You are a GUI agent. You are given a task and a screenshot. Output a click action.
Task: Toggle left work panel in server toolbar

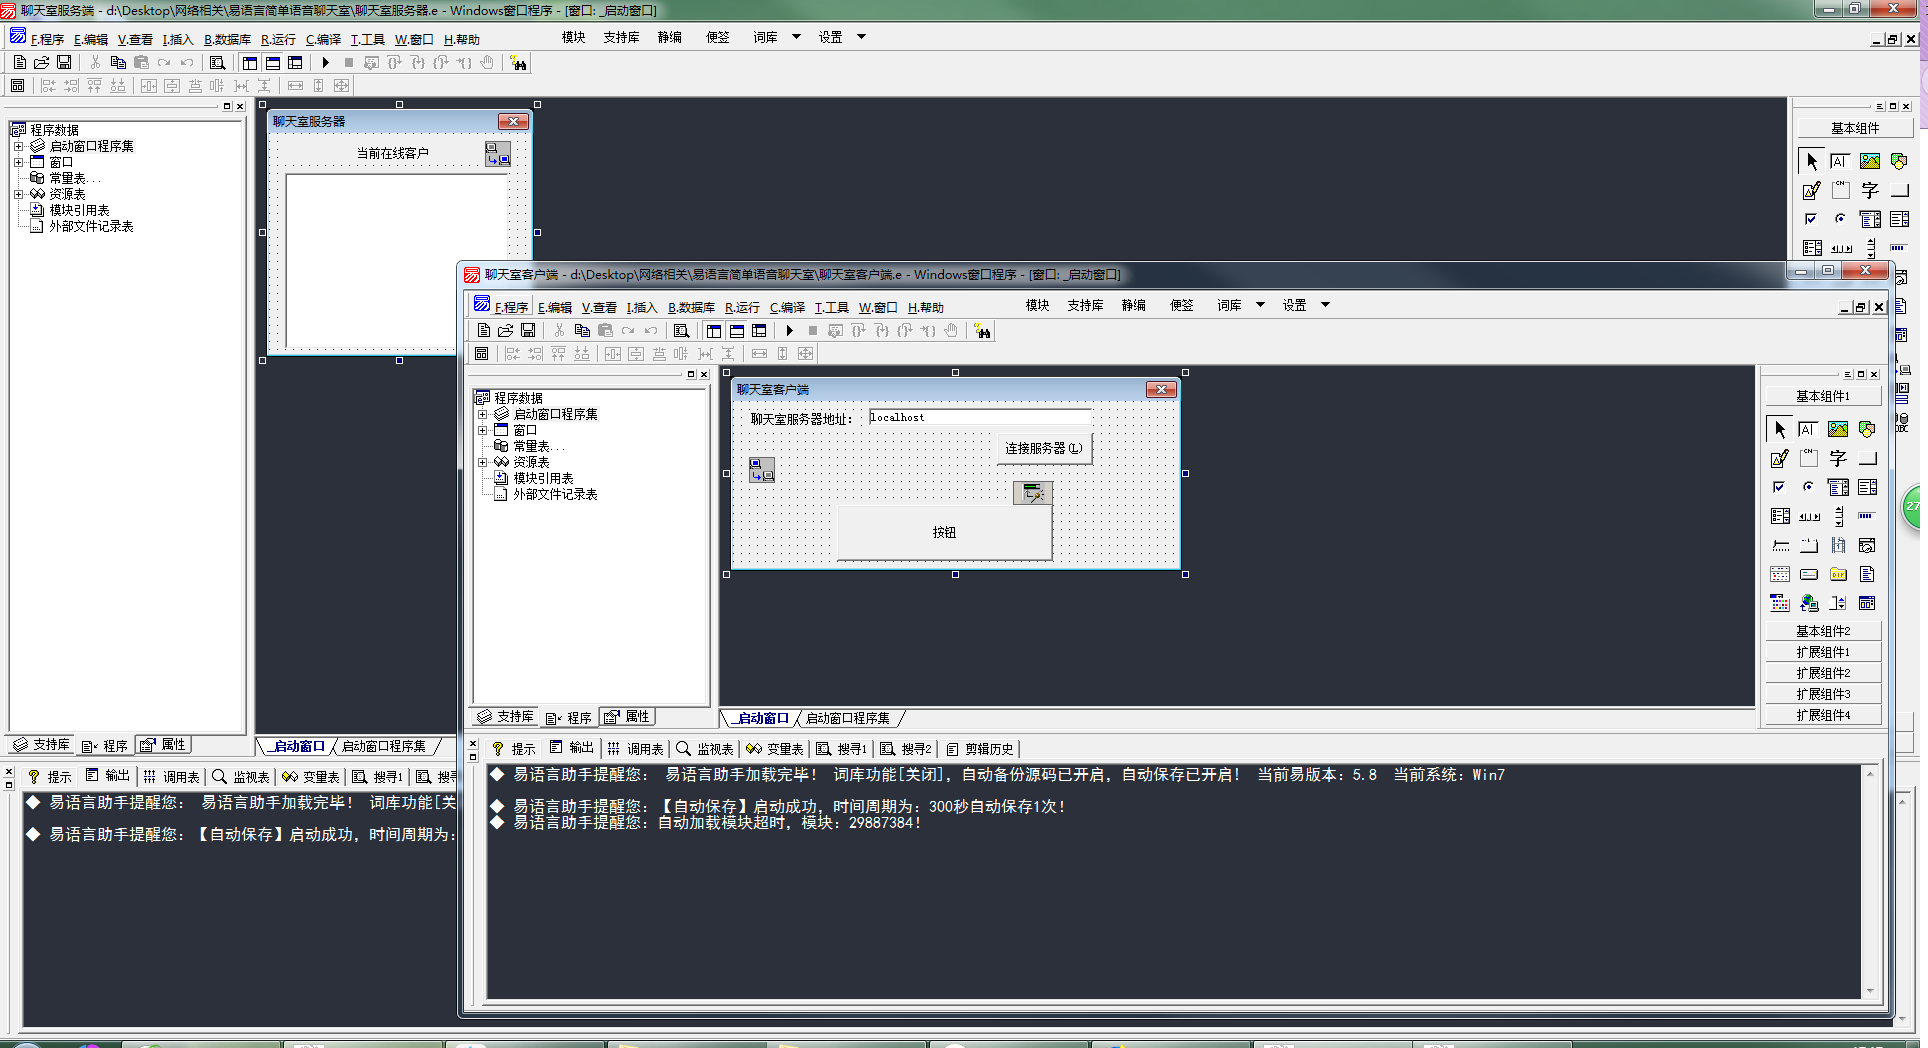tap(250, 62)
